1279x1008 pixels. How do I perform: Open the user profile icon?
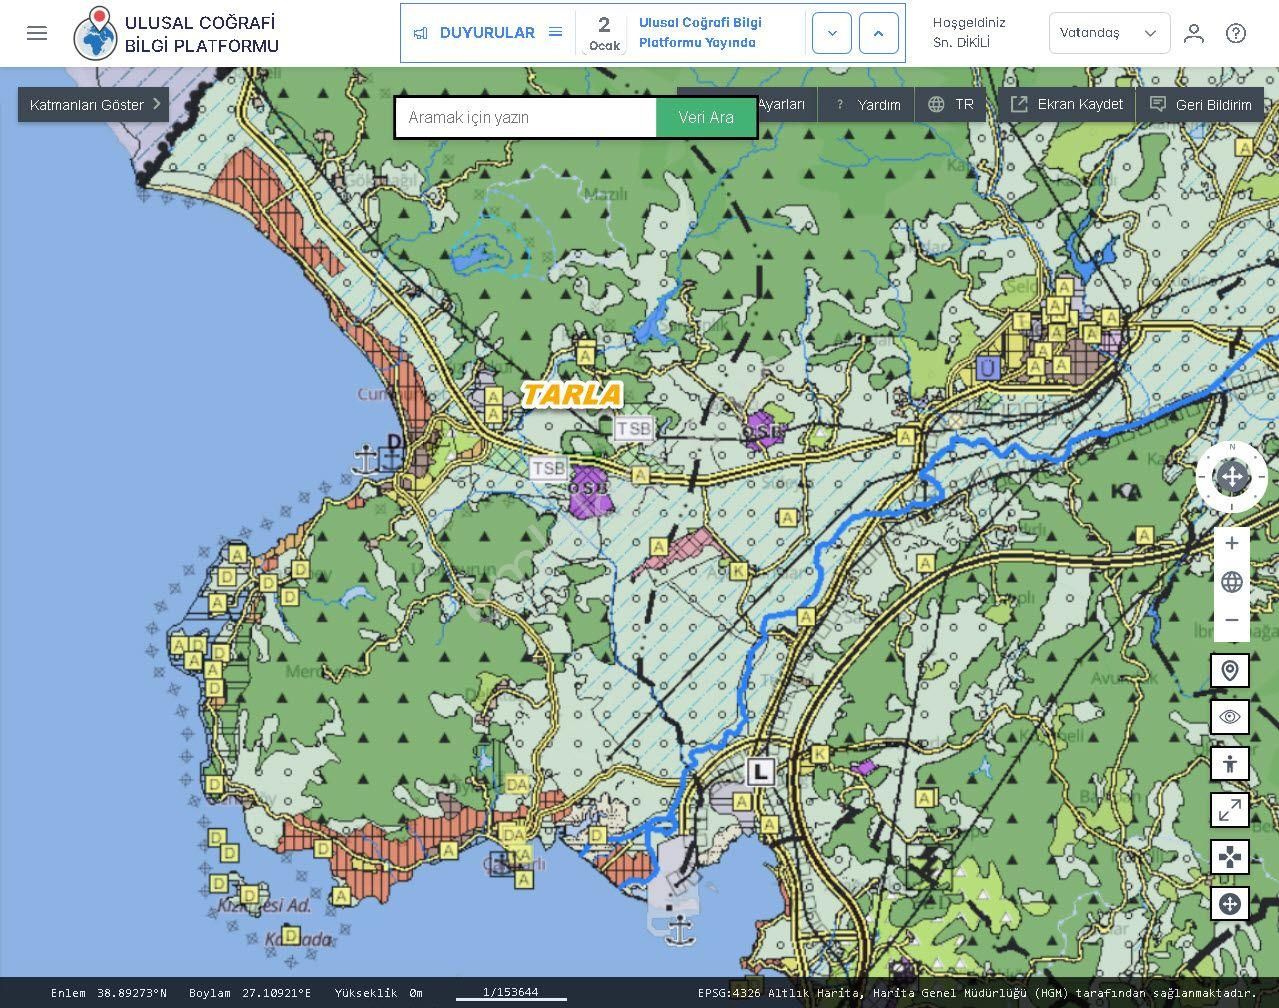(x=1193, y=33)
